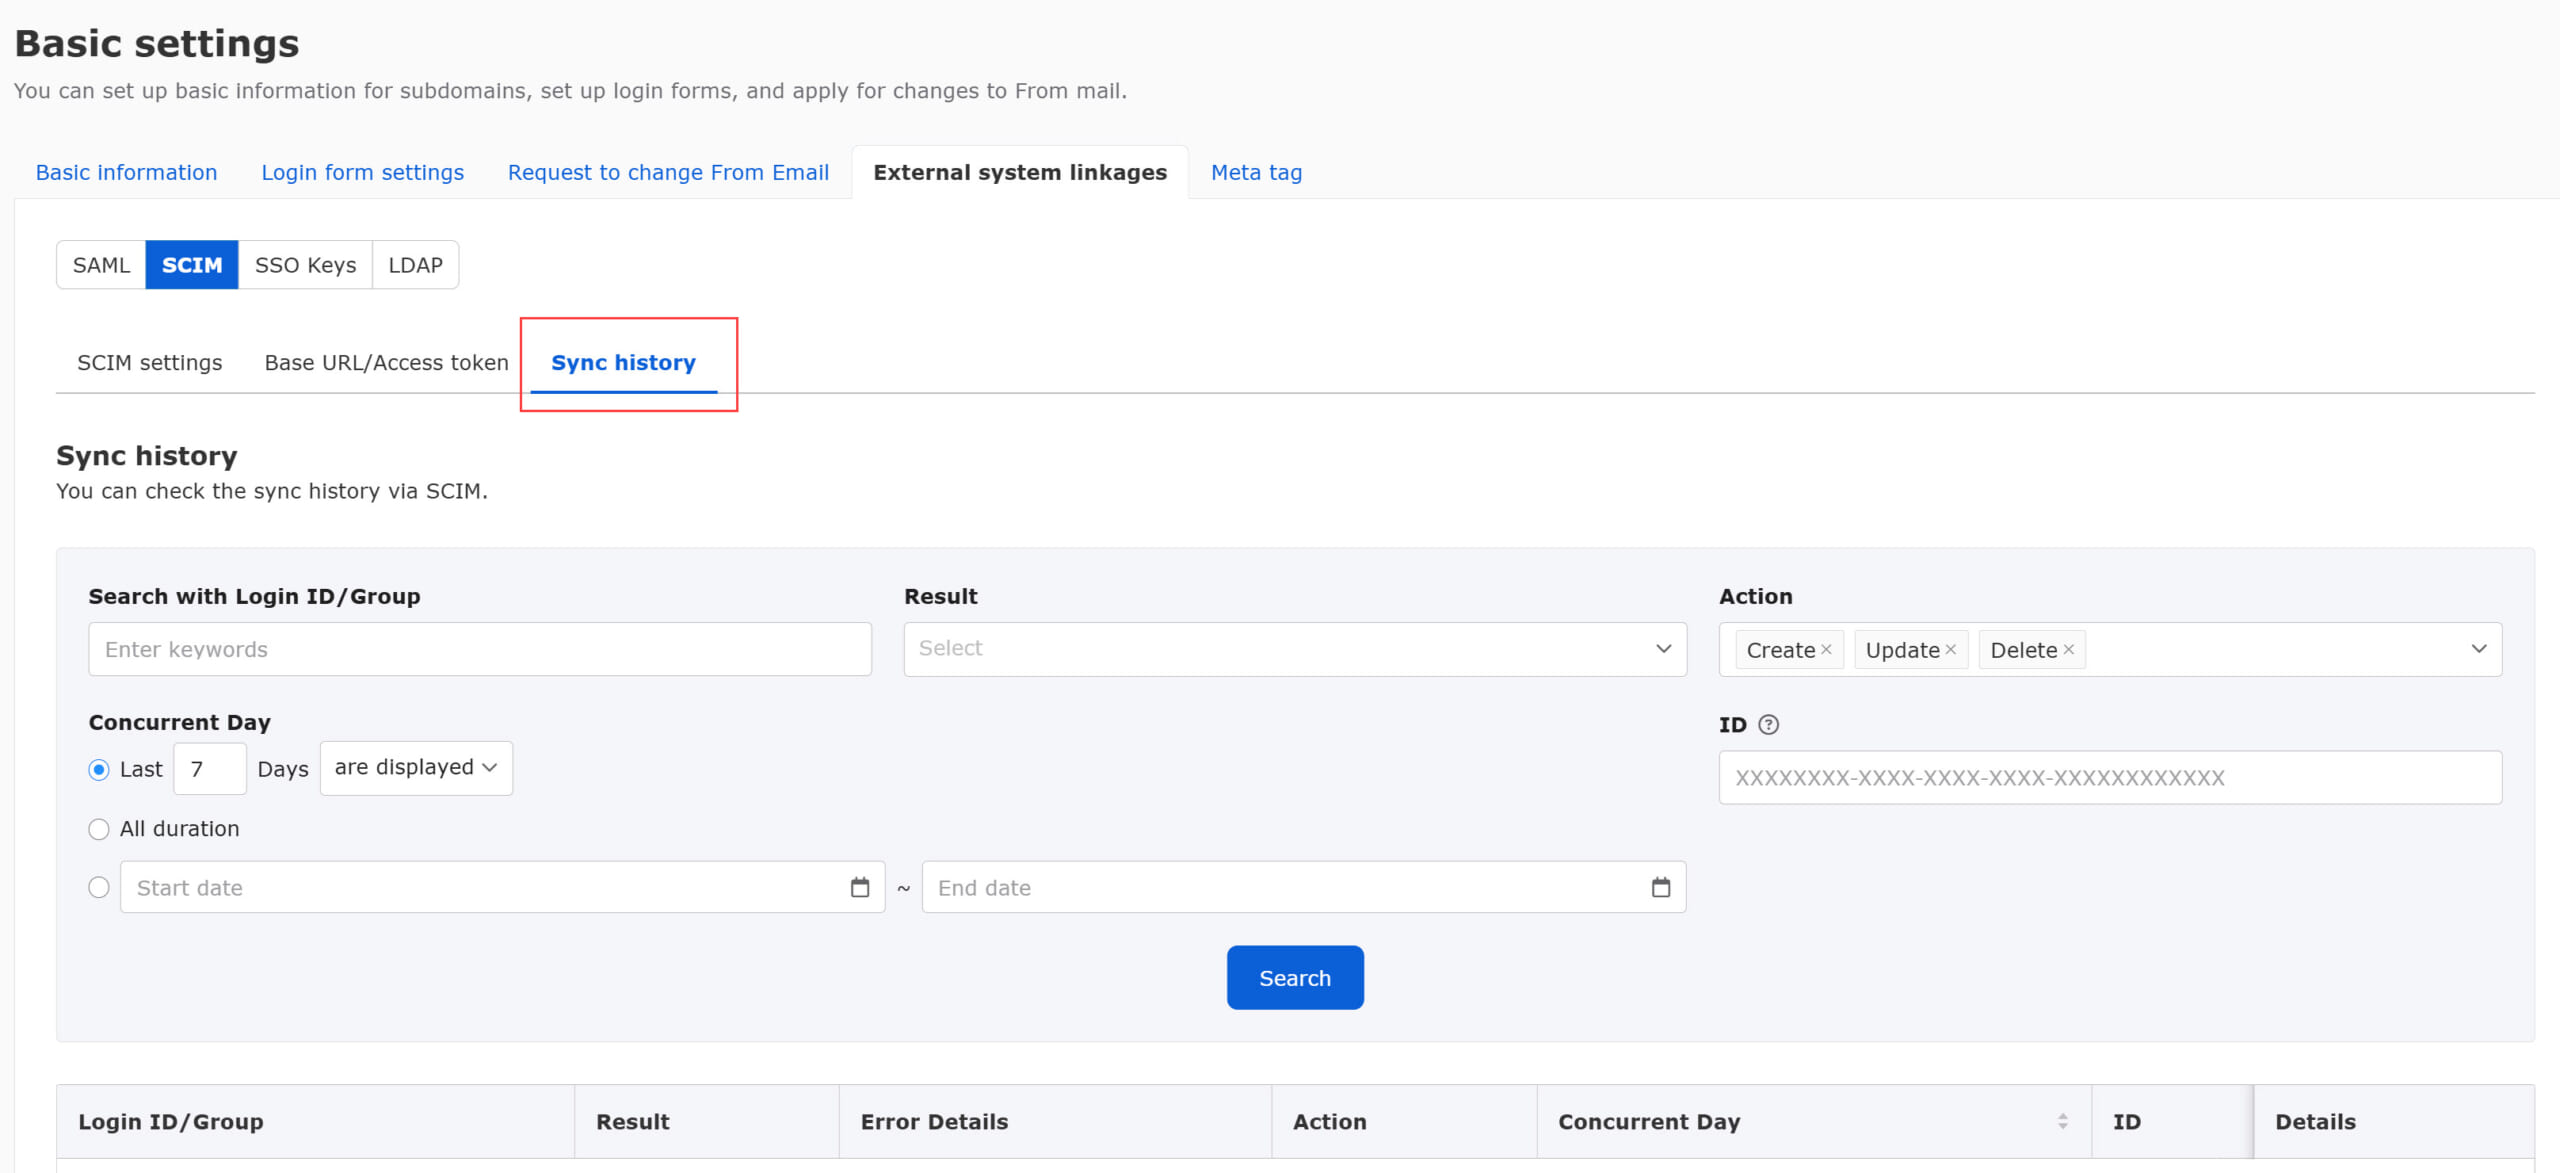This screenshot has height=1173, width=2560.
Task: Click the ID help question mark icon
Action: 1768,725
